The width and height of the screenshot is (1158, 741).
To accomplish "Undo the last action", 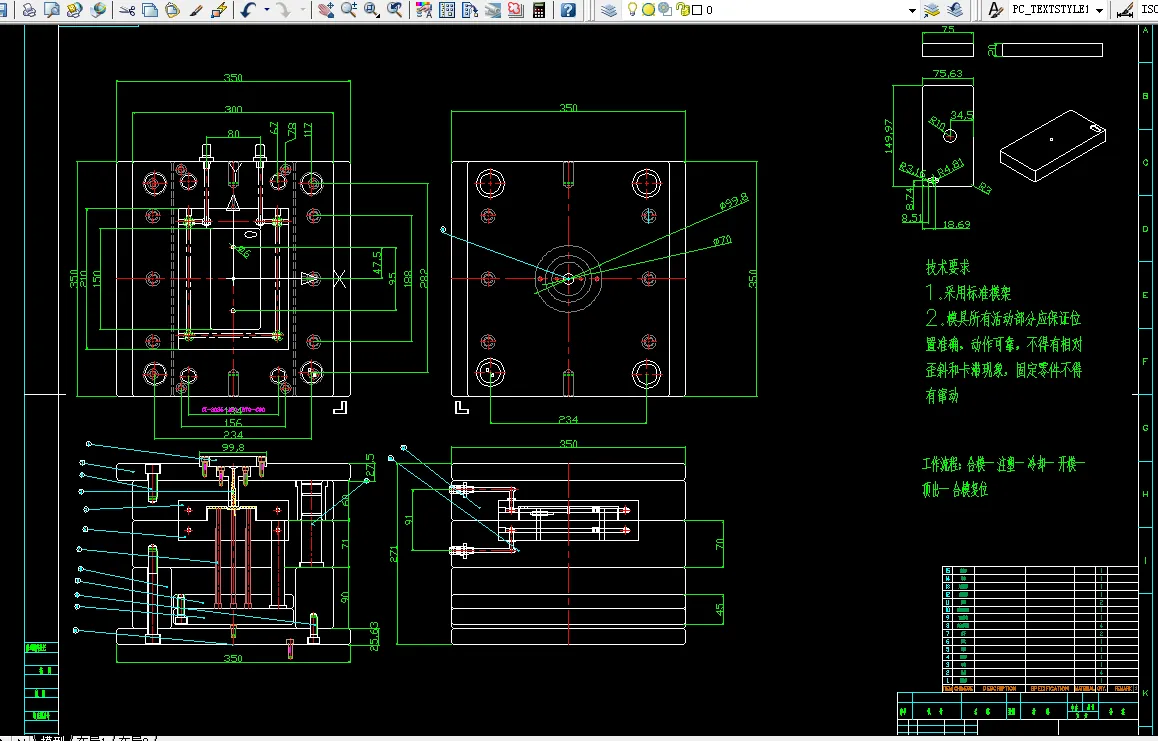I will click(249, 10).
